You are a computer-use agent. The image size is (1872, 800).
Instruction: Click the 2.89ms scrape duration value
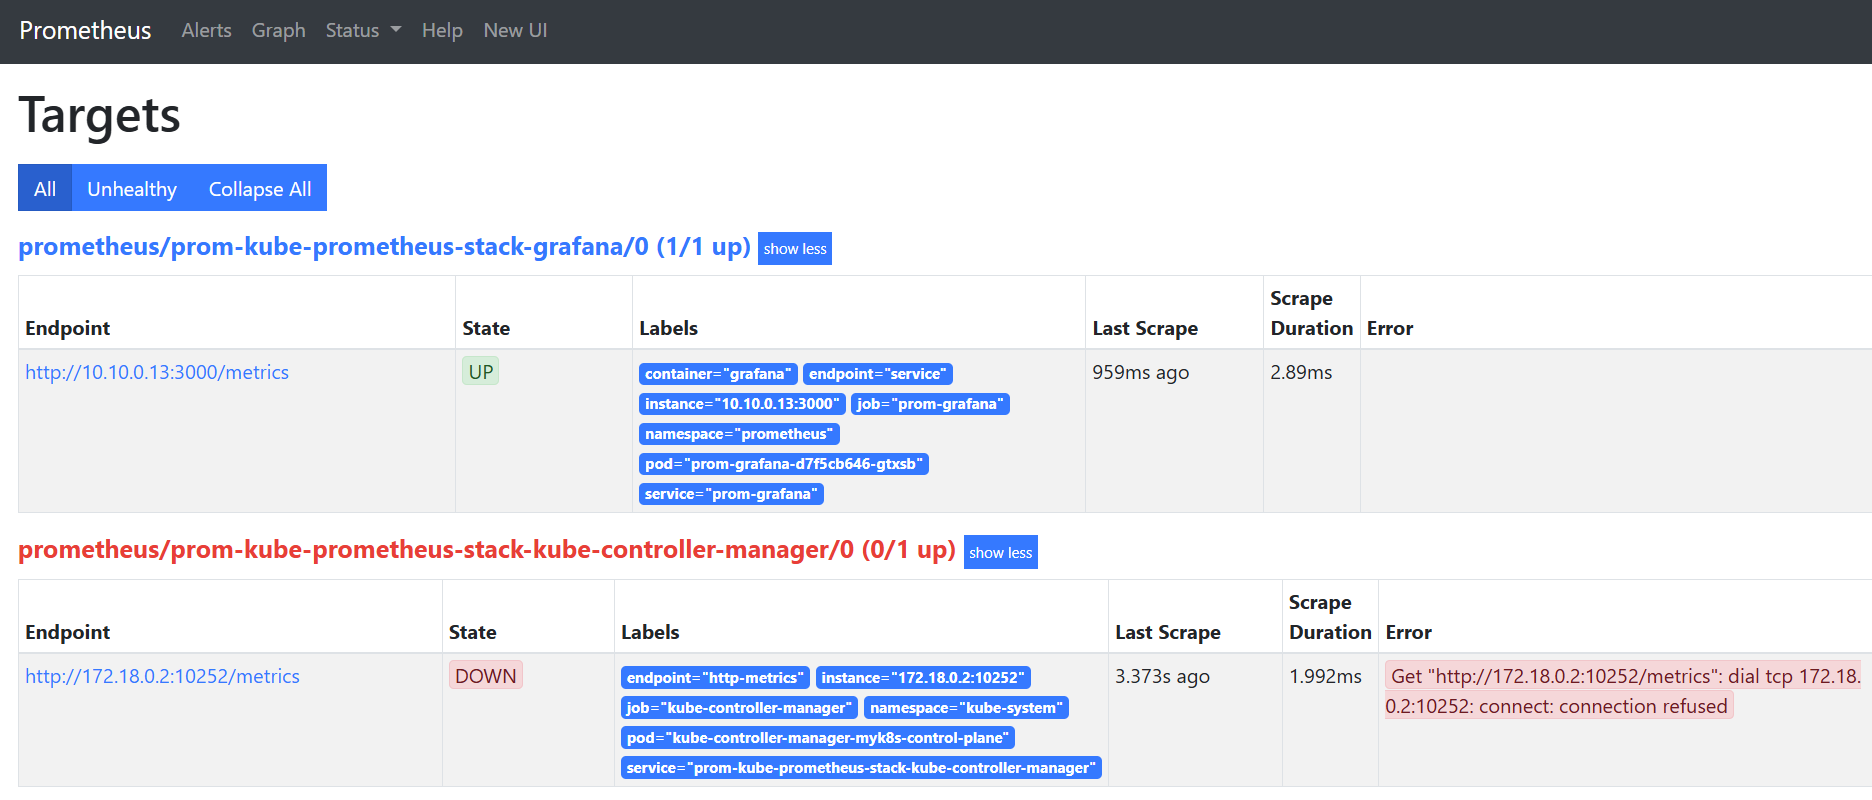1301,372
